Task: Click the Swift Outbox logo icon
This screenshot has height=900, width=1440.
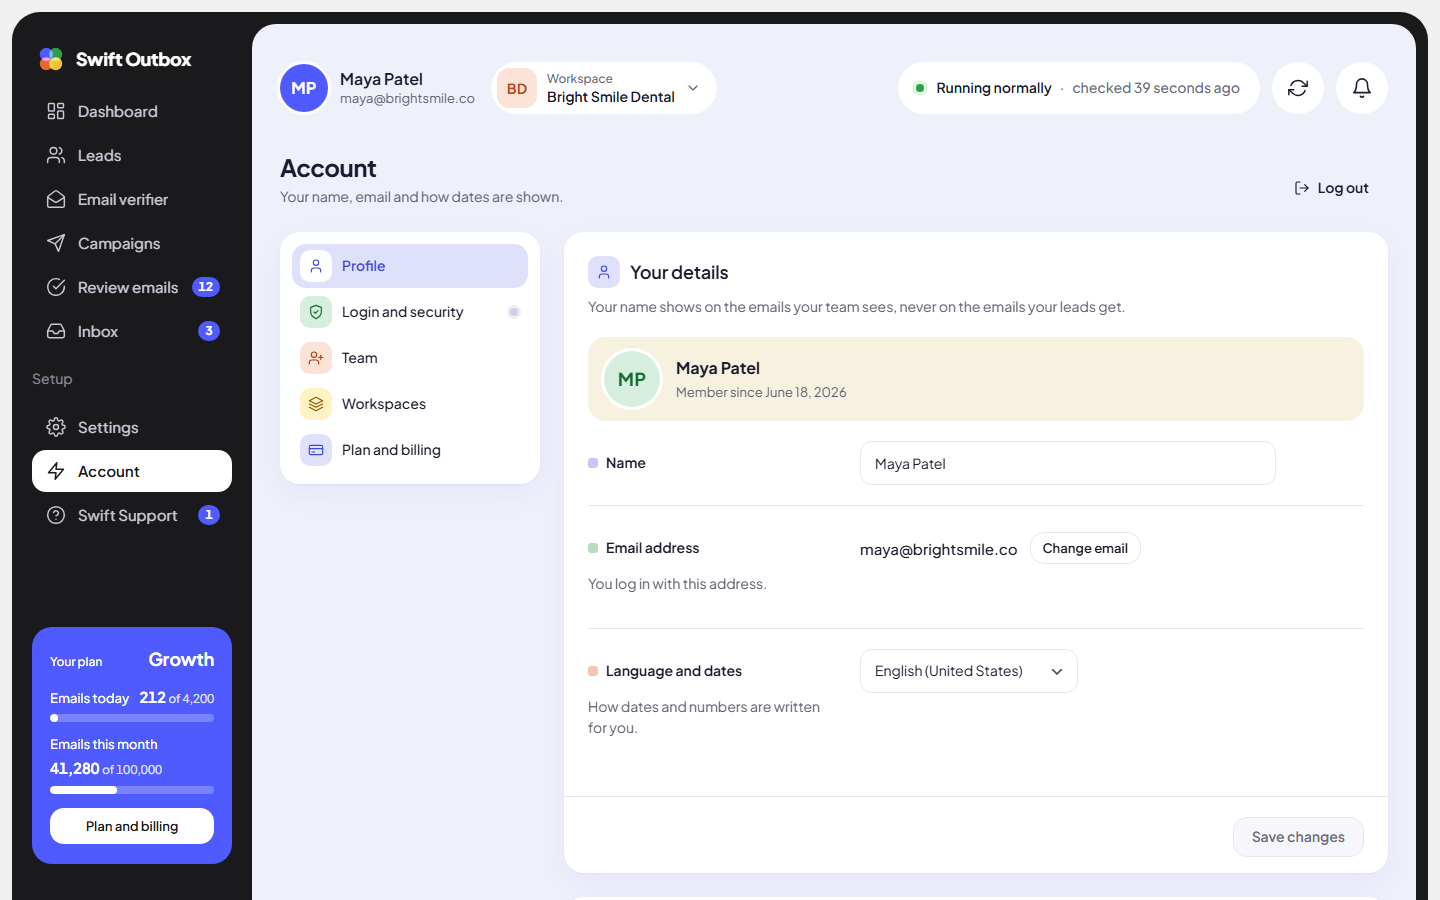Action: 51,59
